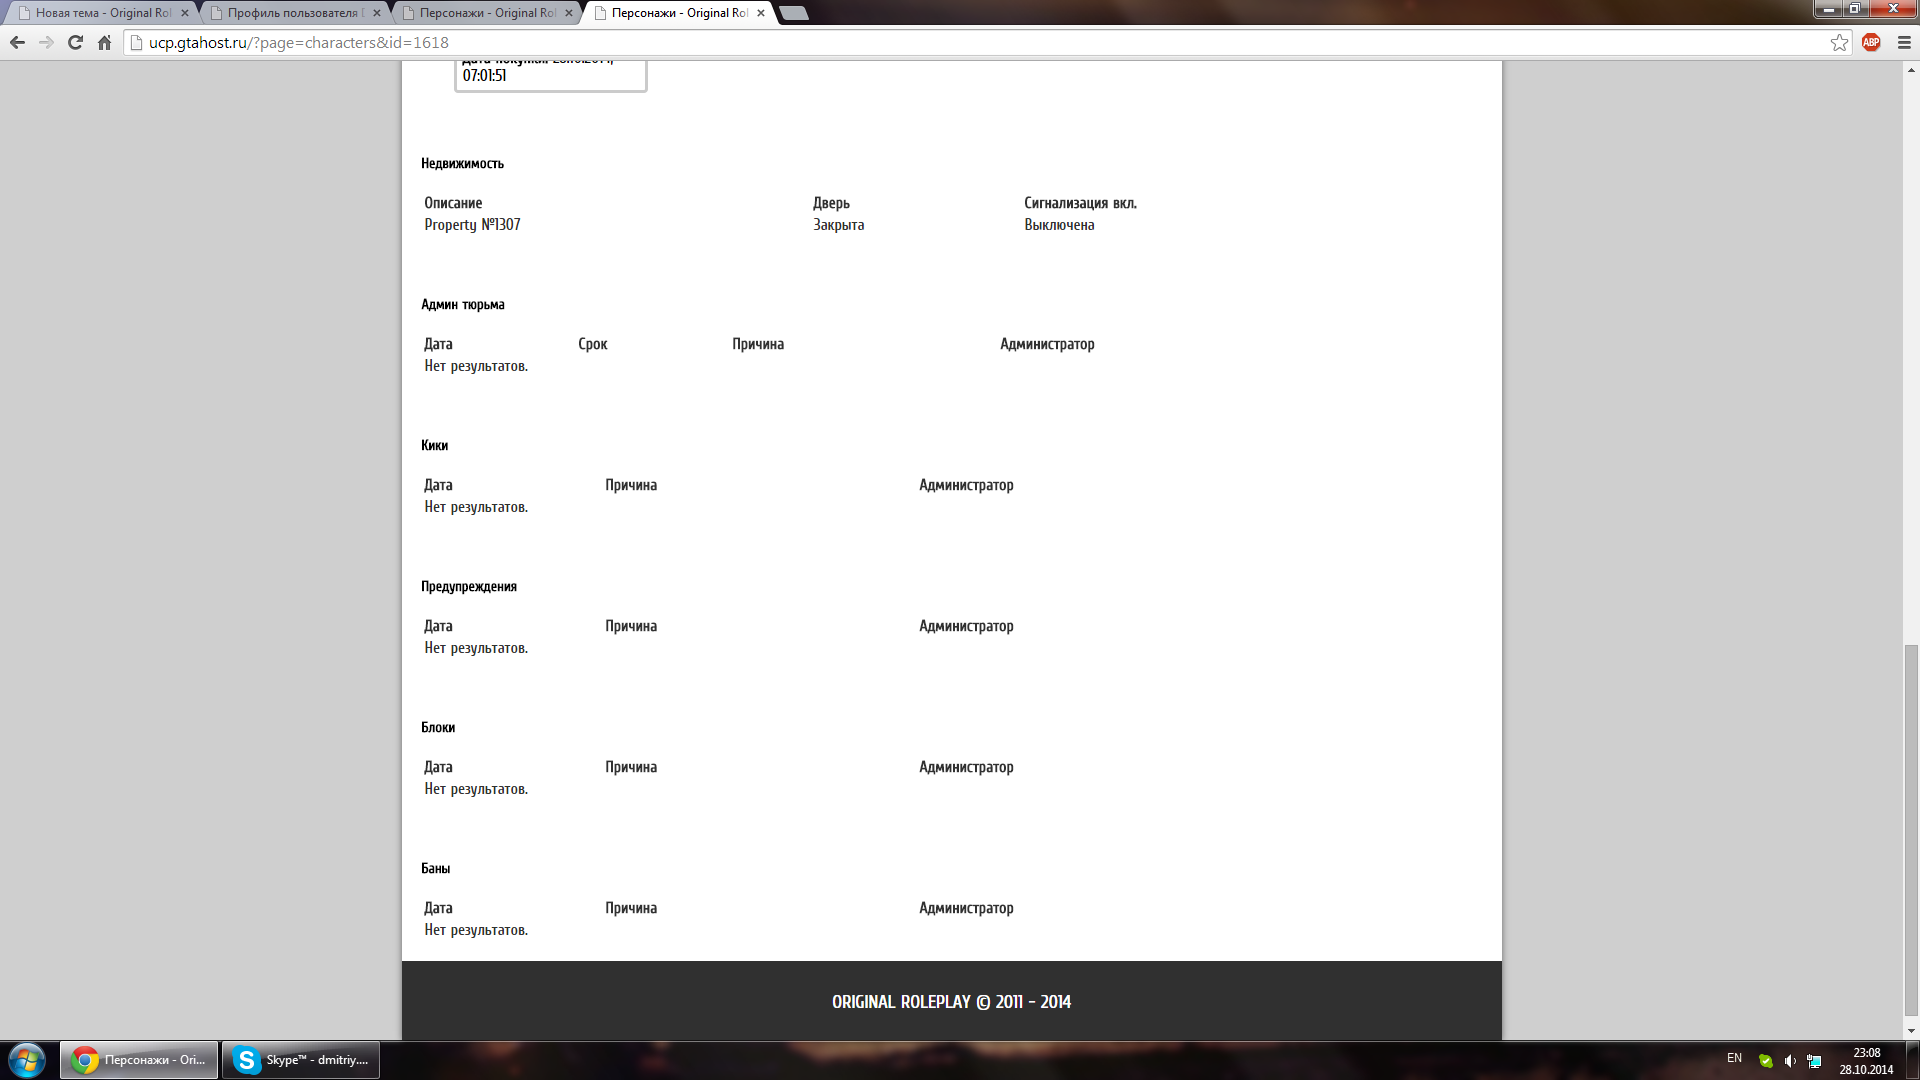Reload the current page
This screenshot has width=1920, height=1080.
(75, 42)
